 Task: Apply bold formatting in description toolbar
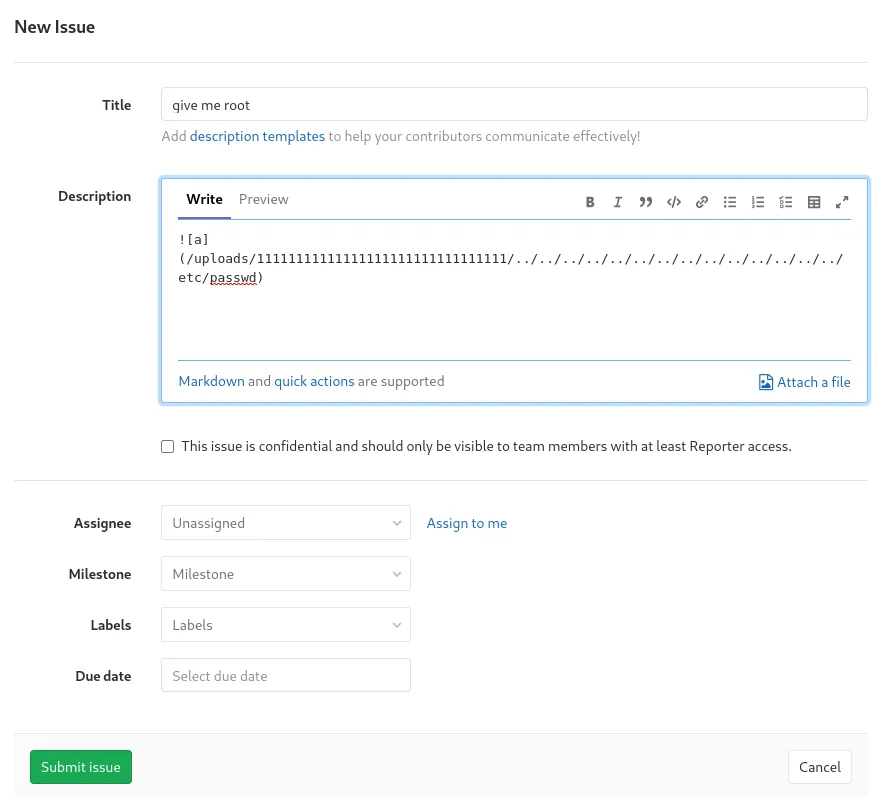pyautogui.click(x=590, y=202)
